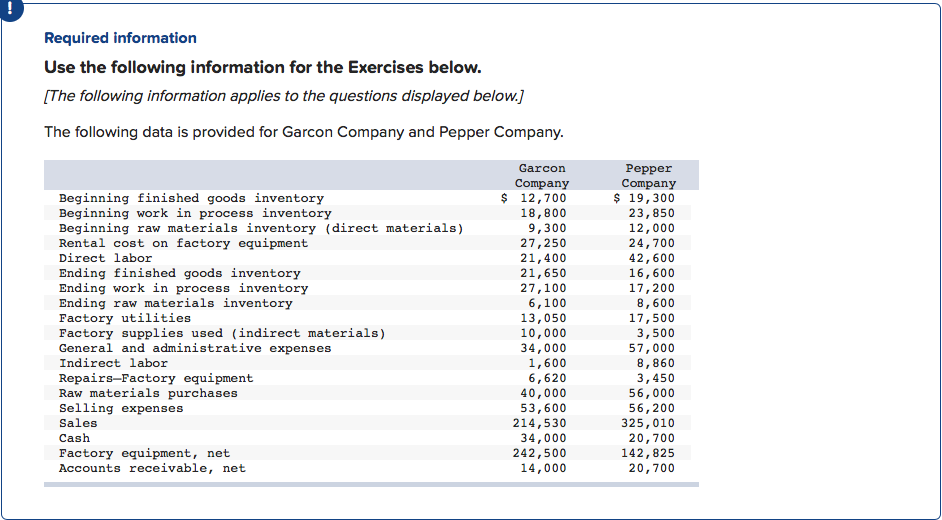Click 'Factory supplies used (indirect materials)'
This screenshot has height=520, width=942.
click(x=222, y=333)
